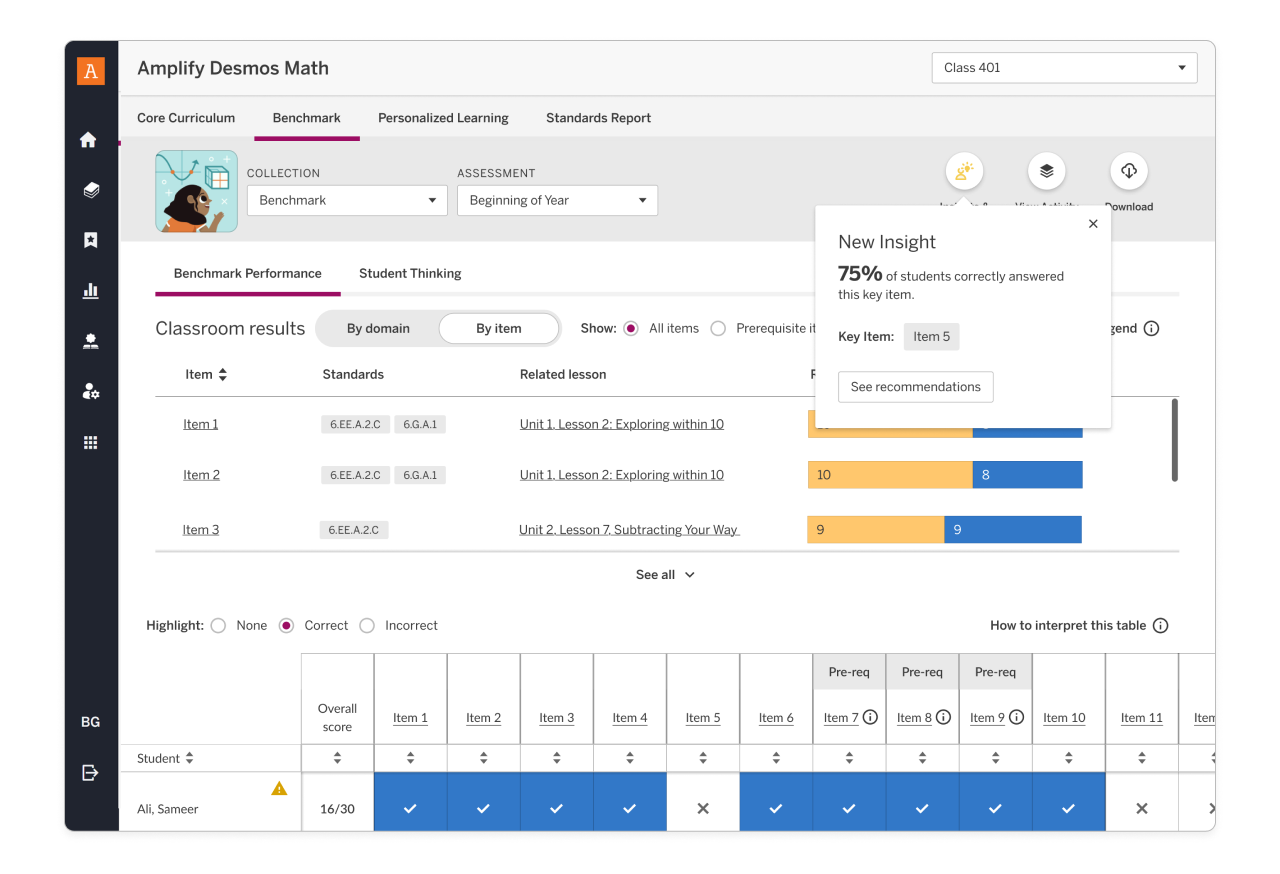Select the Prerequisite items radio button
This screenshot has width=1280, height=874.
[x=718, y=329]
